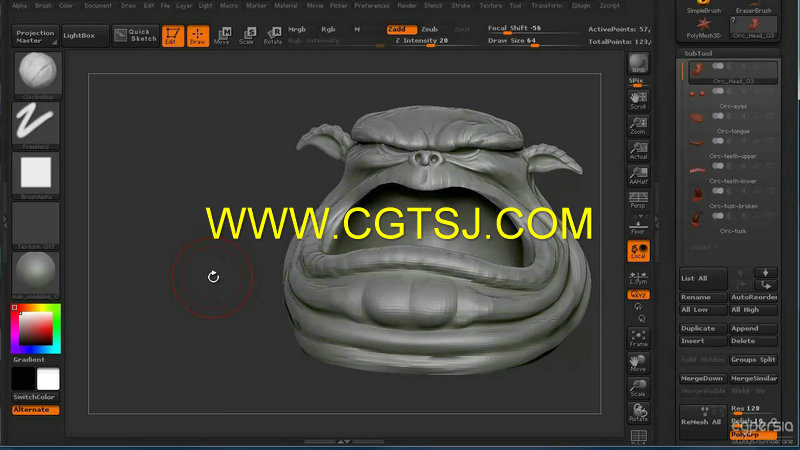Select the Move tool in top shelf
800x450 pixels.
tap(222, 36)
